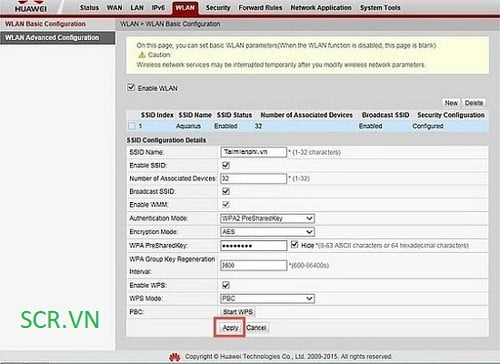The height and width of the screenshot is (364, 500).
Task: Click the SSID Index column header
Action: pos(157,115)
